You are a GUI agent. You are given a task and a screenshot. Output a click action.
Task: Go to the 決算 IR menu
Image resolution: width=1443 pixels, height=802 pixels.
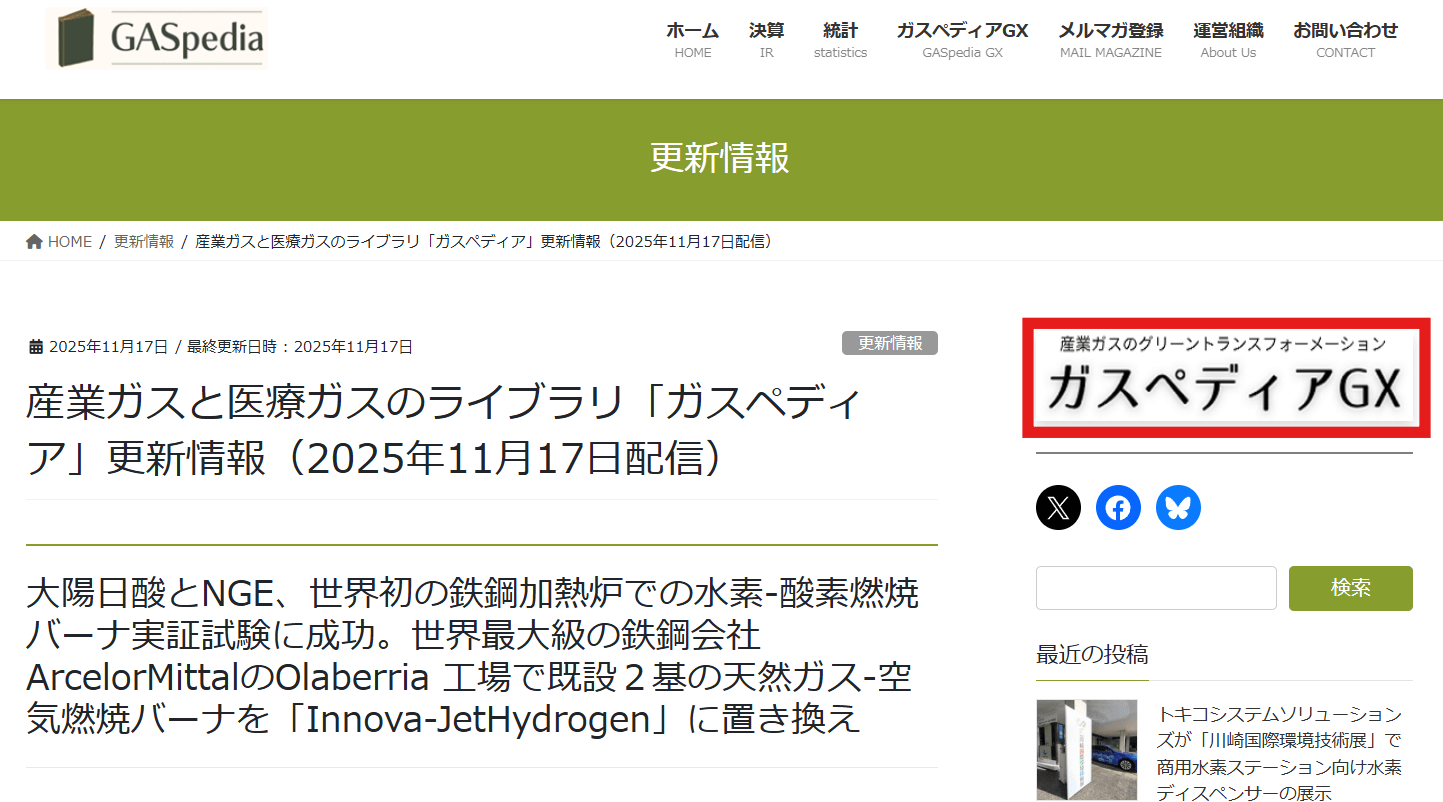pyautogui.click(x=766, y=40)
